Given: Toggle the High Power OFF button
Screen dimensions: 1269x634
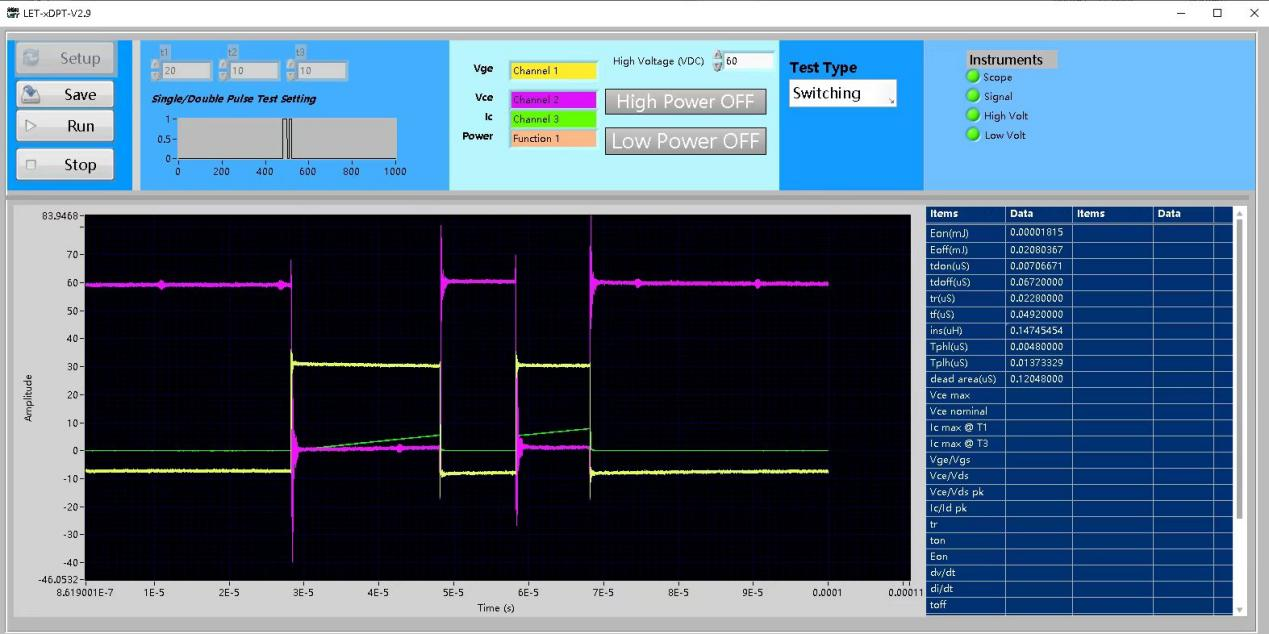Looking at the screenshot, I should [x=685, y=102].
